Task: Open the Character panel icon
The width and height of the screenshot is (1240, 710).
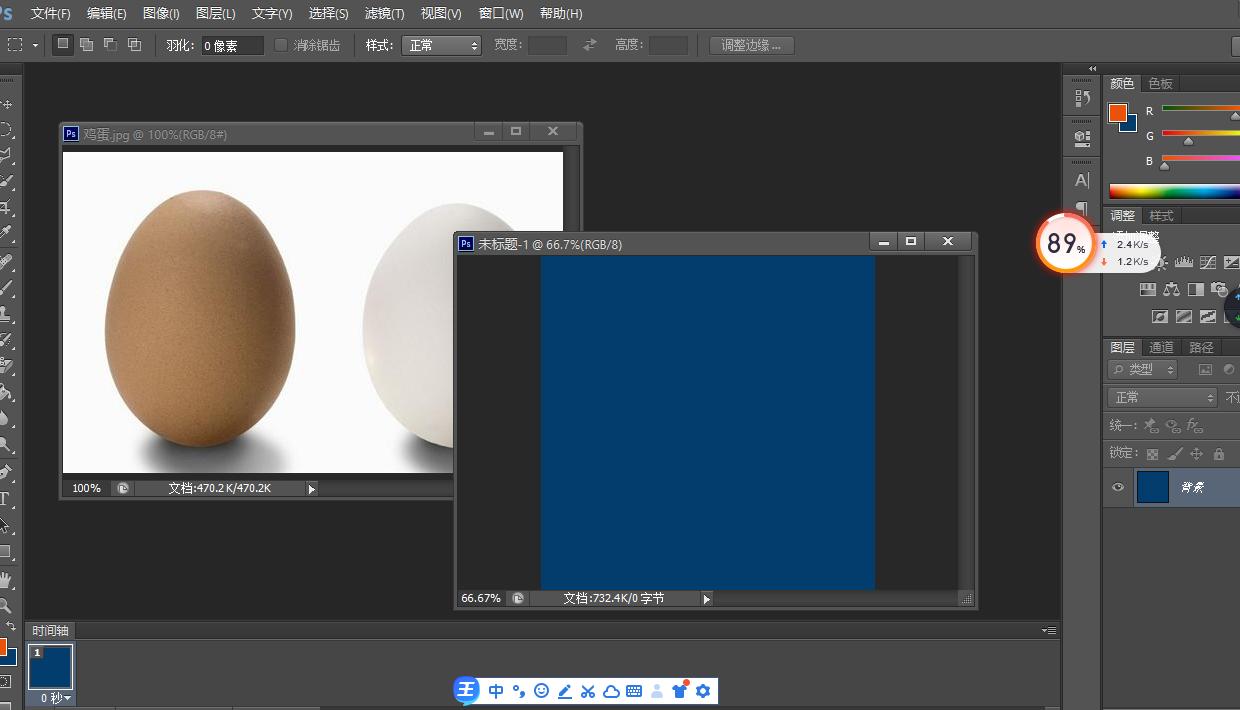Action: click(x=1081, y=181)
